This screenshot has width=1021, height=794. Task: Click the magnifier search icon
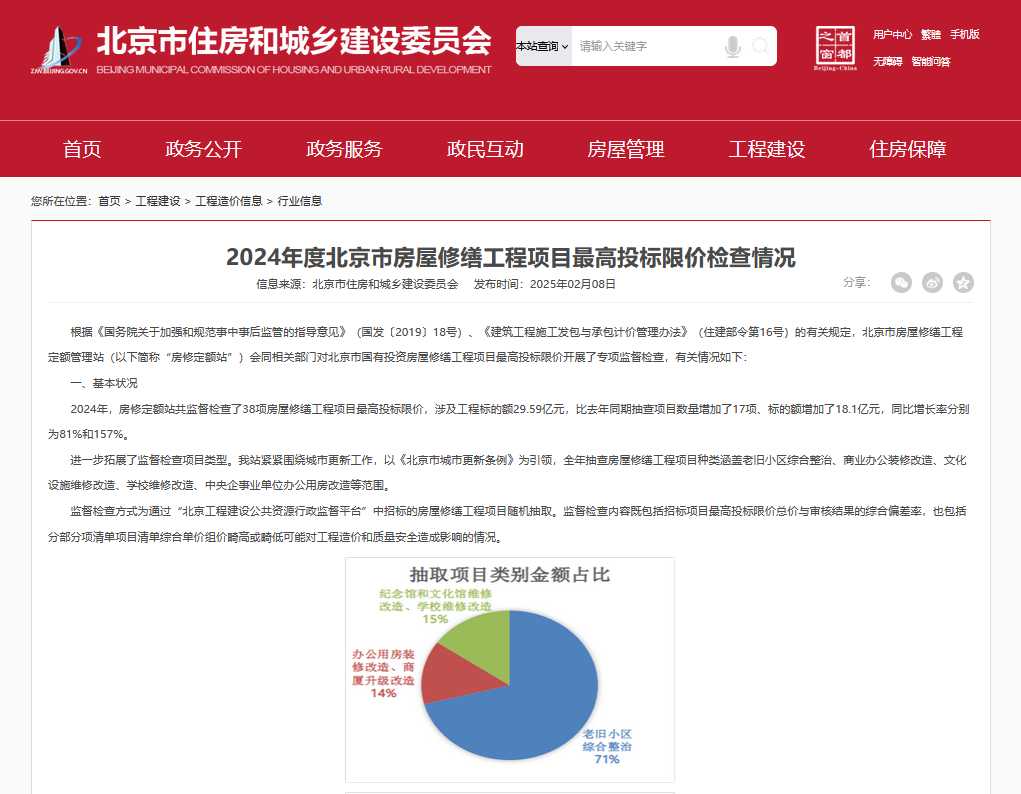click(761, 46)
